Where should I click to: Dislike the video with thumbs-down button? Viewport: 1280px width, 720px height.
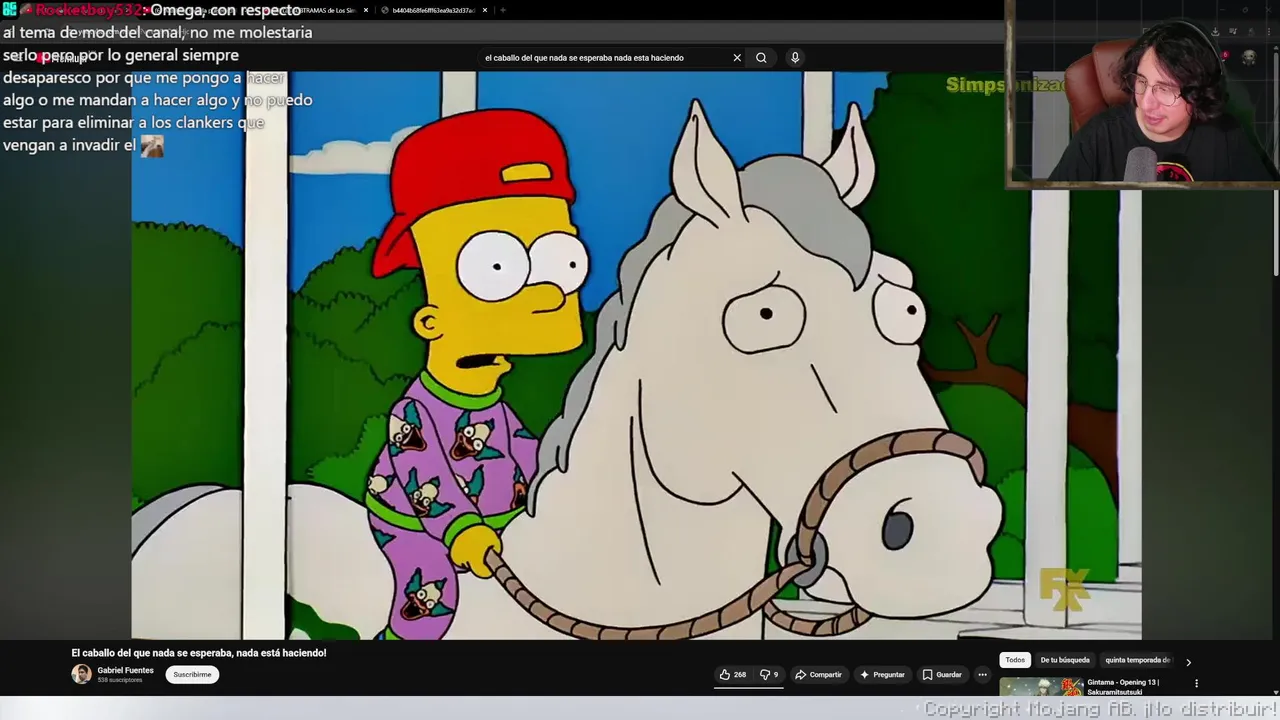[x=769, y=675]
